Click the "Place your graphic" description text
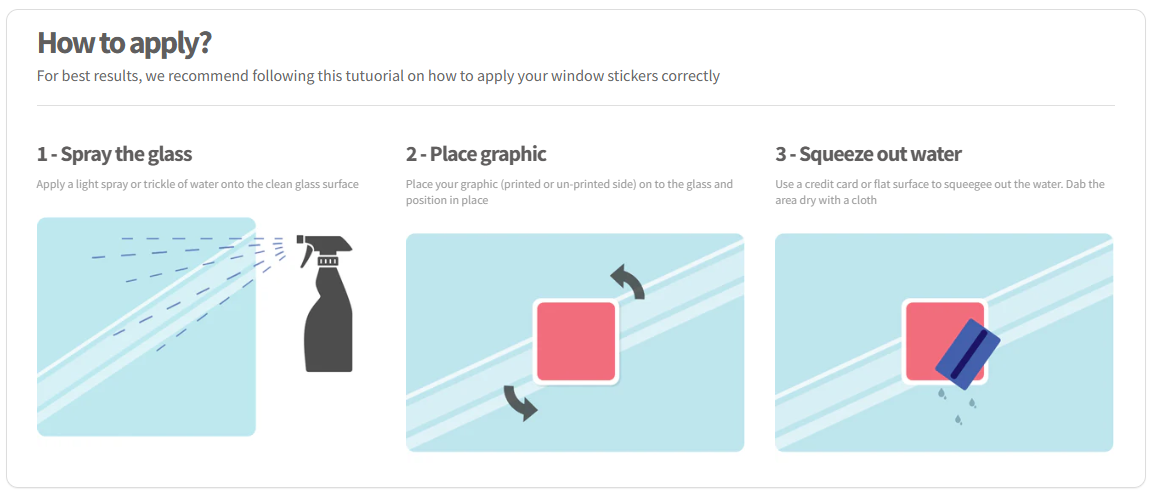The width and height of the screenshot is (1157, 498). tap(569, 192)
